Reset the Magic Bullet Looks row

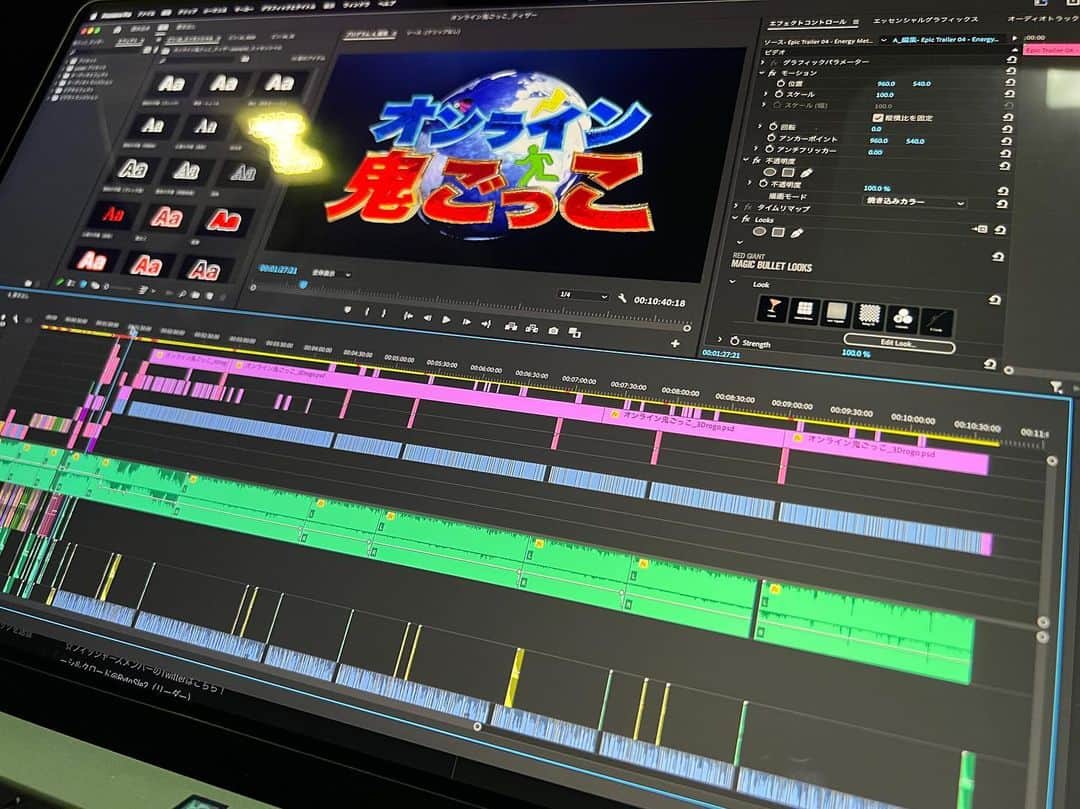[997, 257]
